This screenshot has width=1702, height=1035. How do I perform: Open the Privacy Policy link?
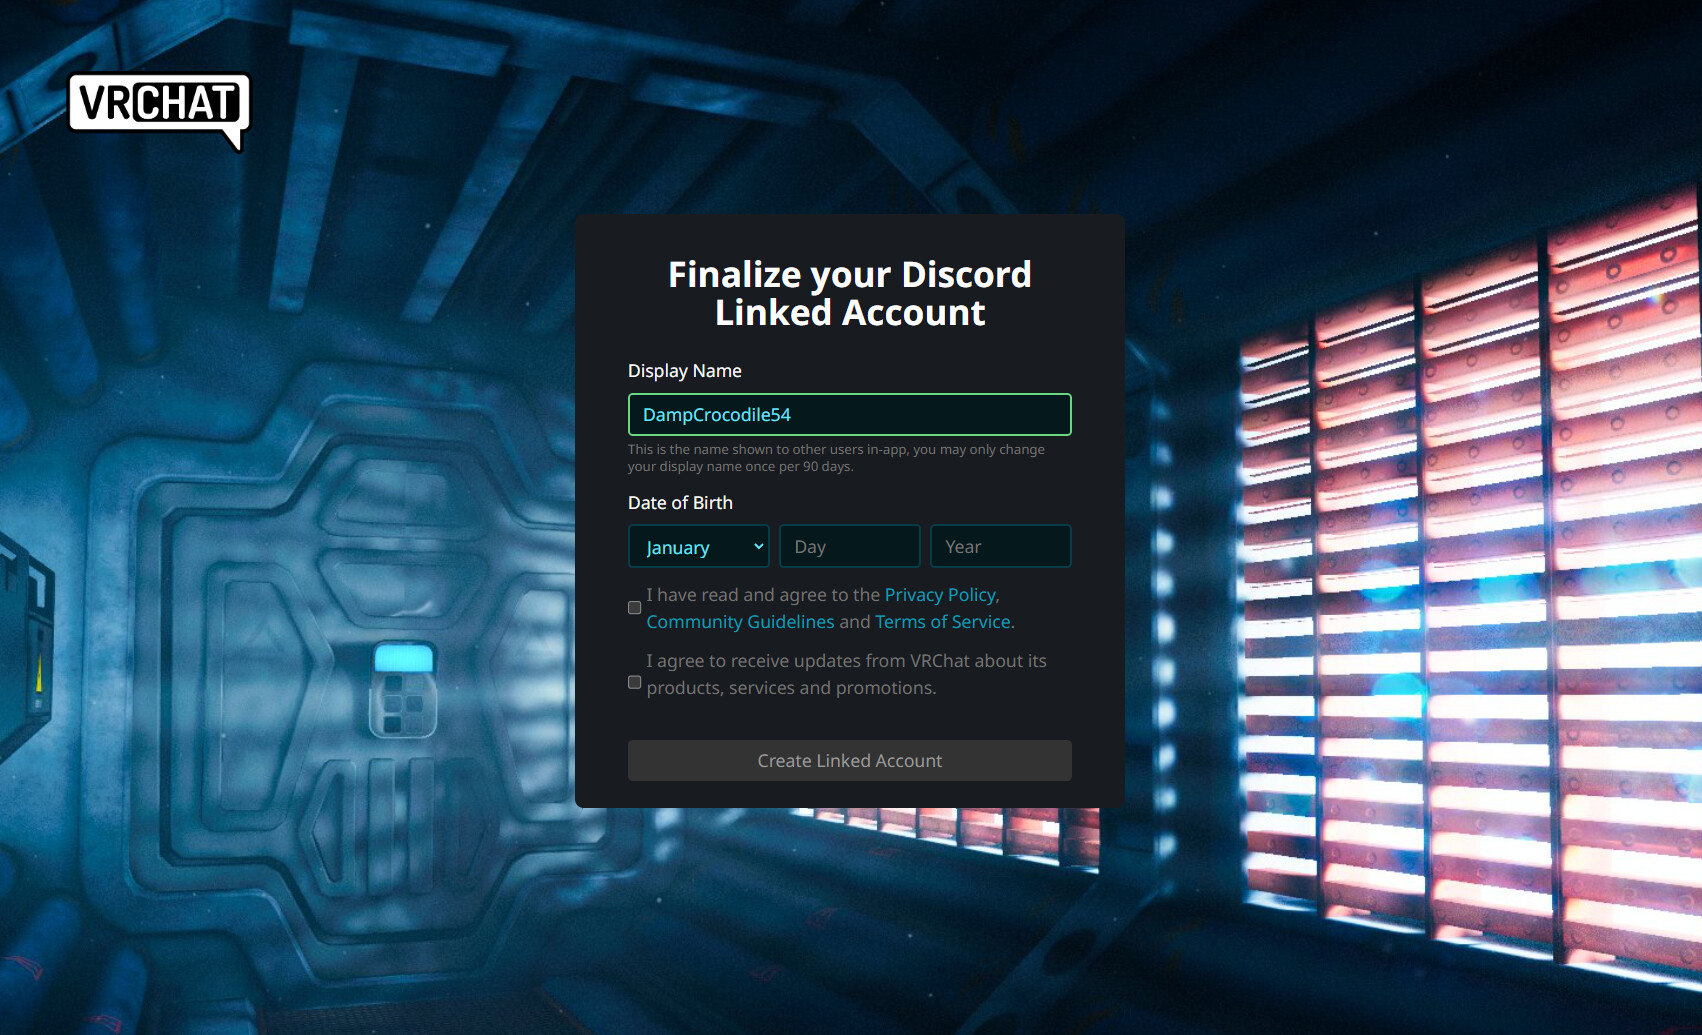click(940, 595)
